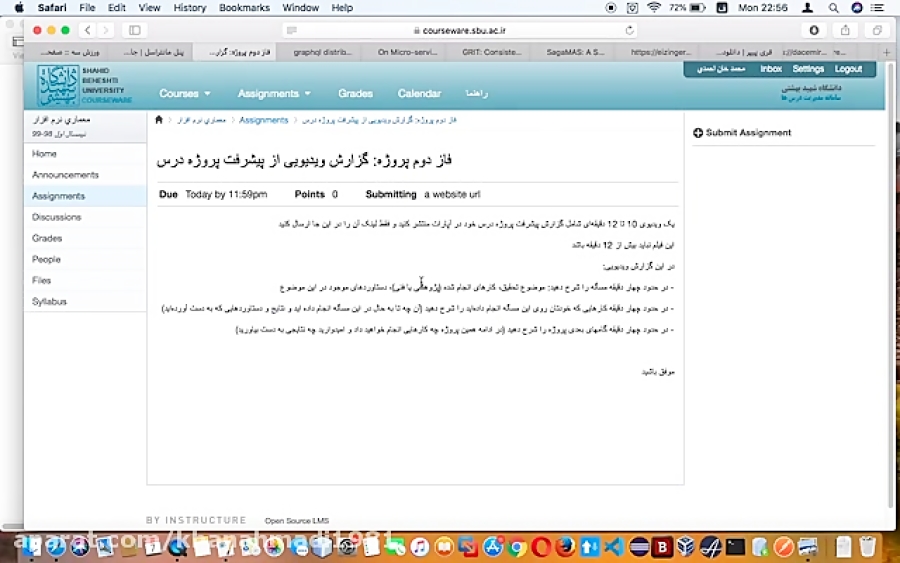Click the clock showing Mon 22:56

point(762,8)
